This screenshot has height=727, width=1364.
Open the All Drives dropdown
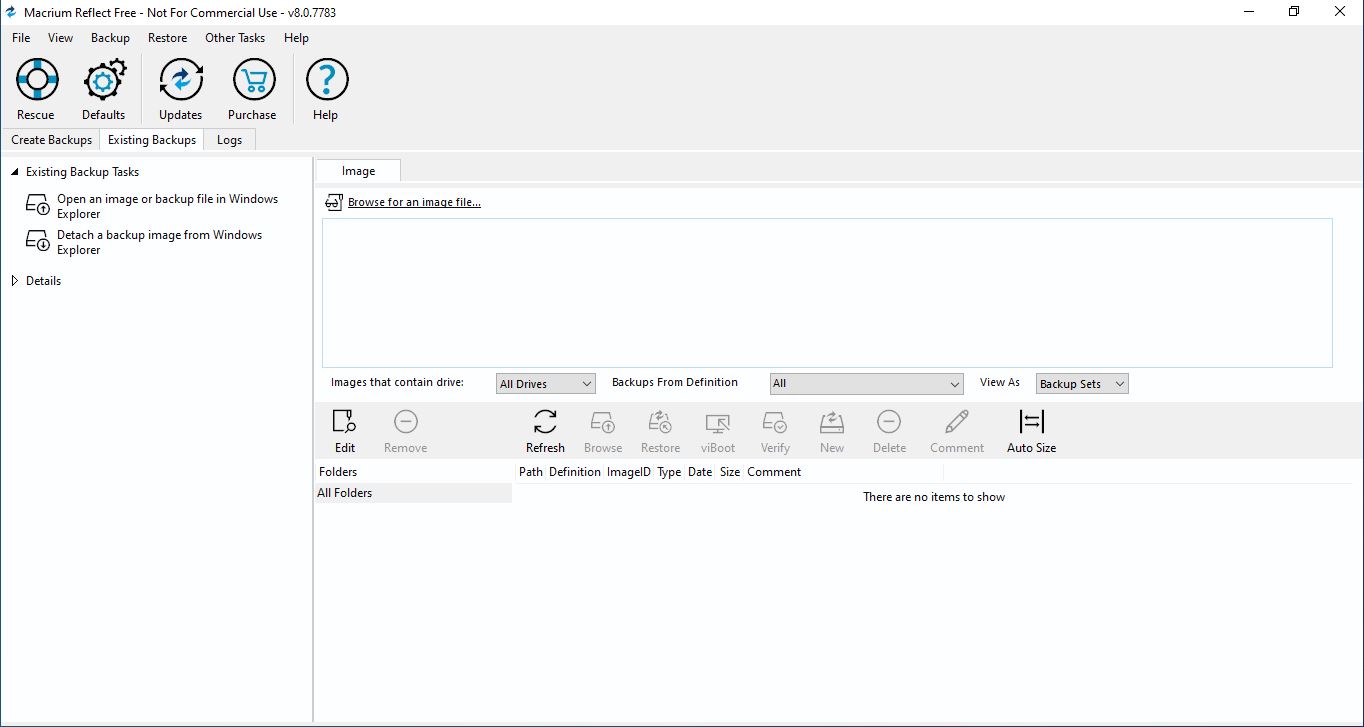[x=546, y=384]
